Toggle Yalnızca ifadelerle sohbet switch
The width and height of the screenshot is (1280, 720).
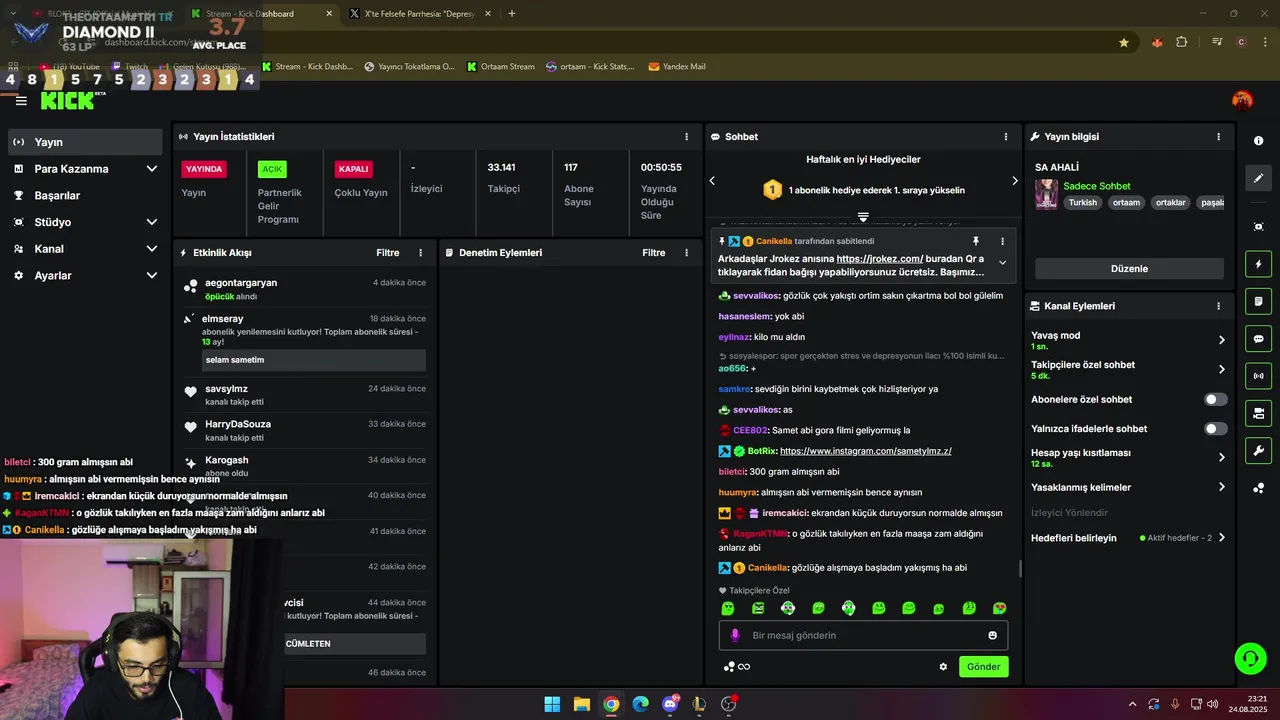click(x=1215, y=429)
